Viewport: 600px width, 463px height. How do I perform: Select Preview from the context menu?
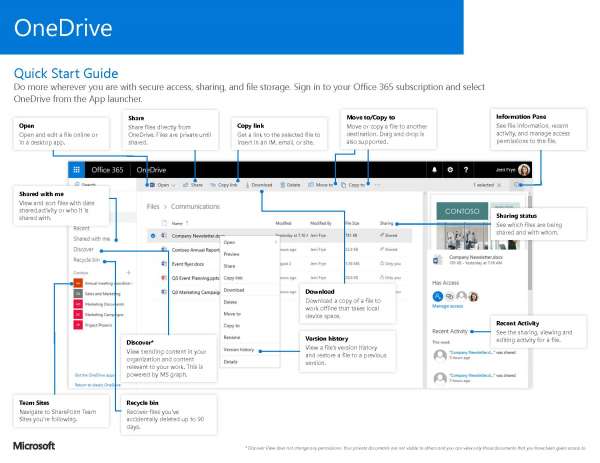[231, 254]
